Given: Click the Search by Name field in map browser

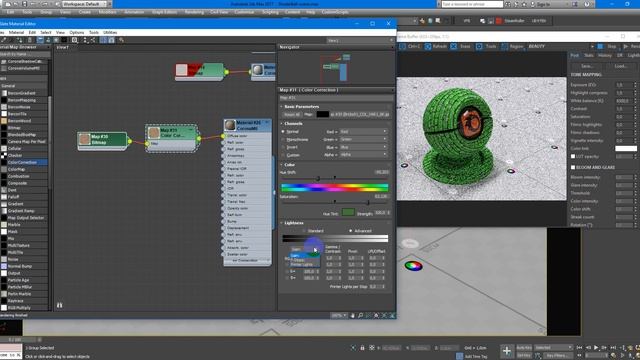Looking at the screenshot, I should pyautogui.click(x=24, y=54).
